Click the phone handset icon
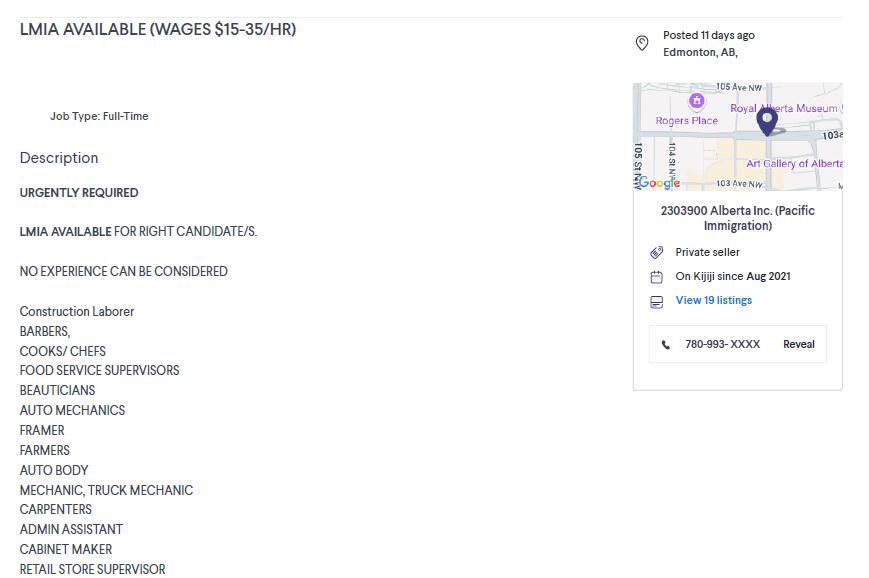 pos(666,345)
